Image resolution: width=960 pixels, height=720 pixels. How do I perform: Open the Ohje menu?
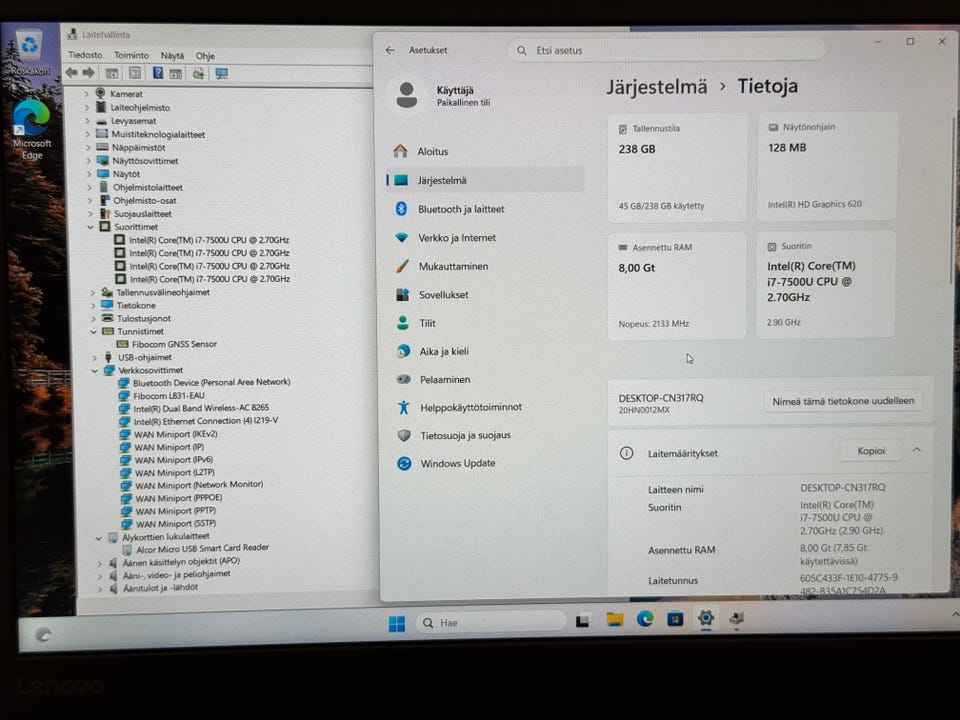click(205, 56)
